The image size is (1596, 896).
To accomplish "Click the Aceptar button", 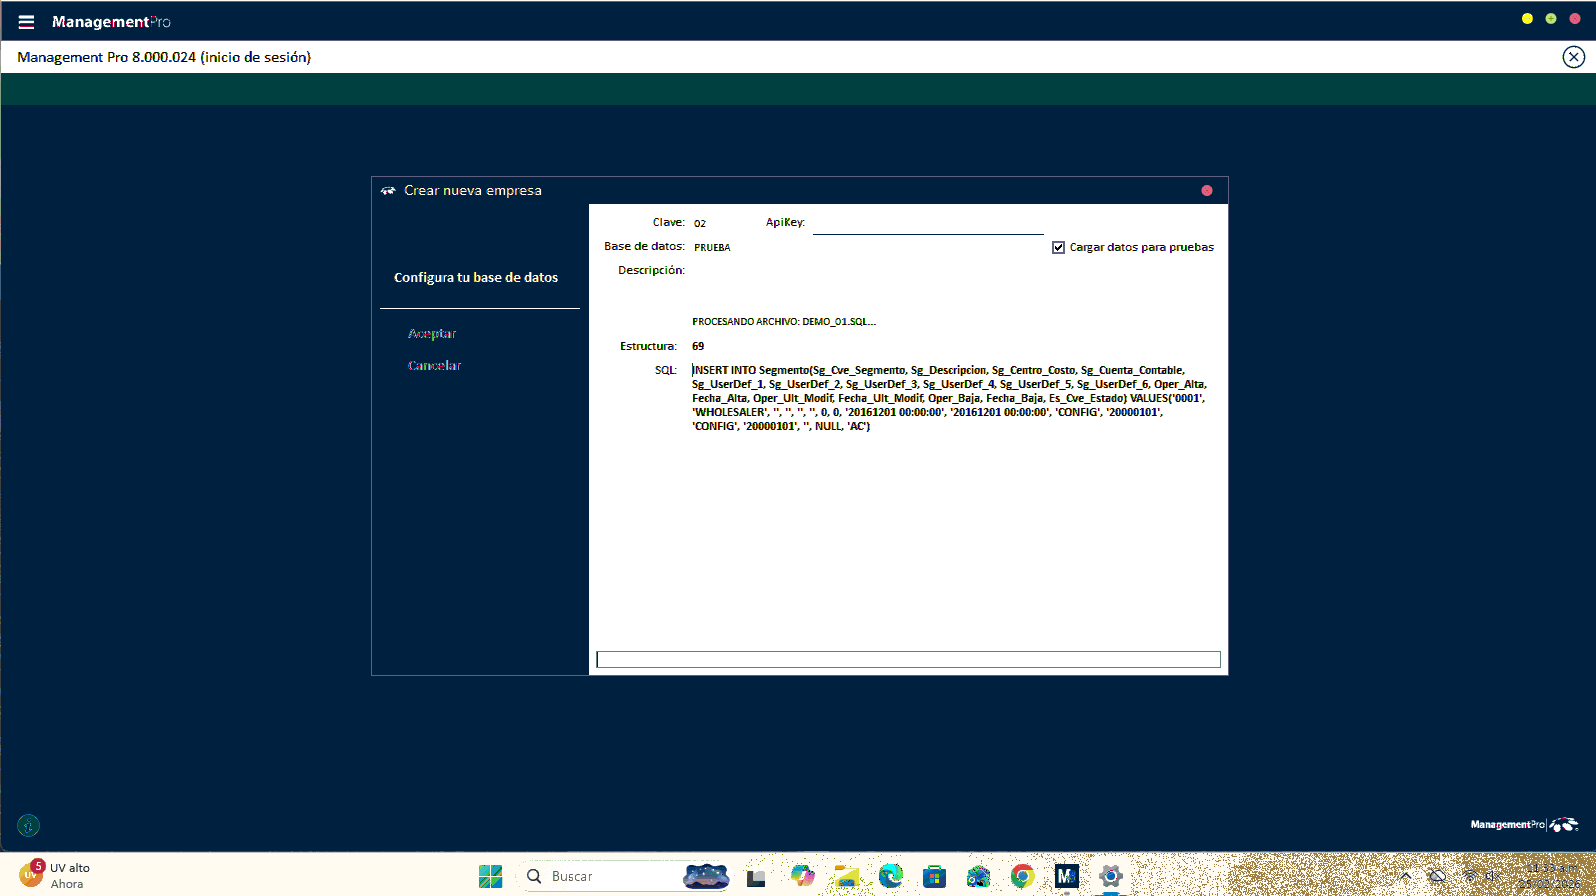I will (432, 334).
